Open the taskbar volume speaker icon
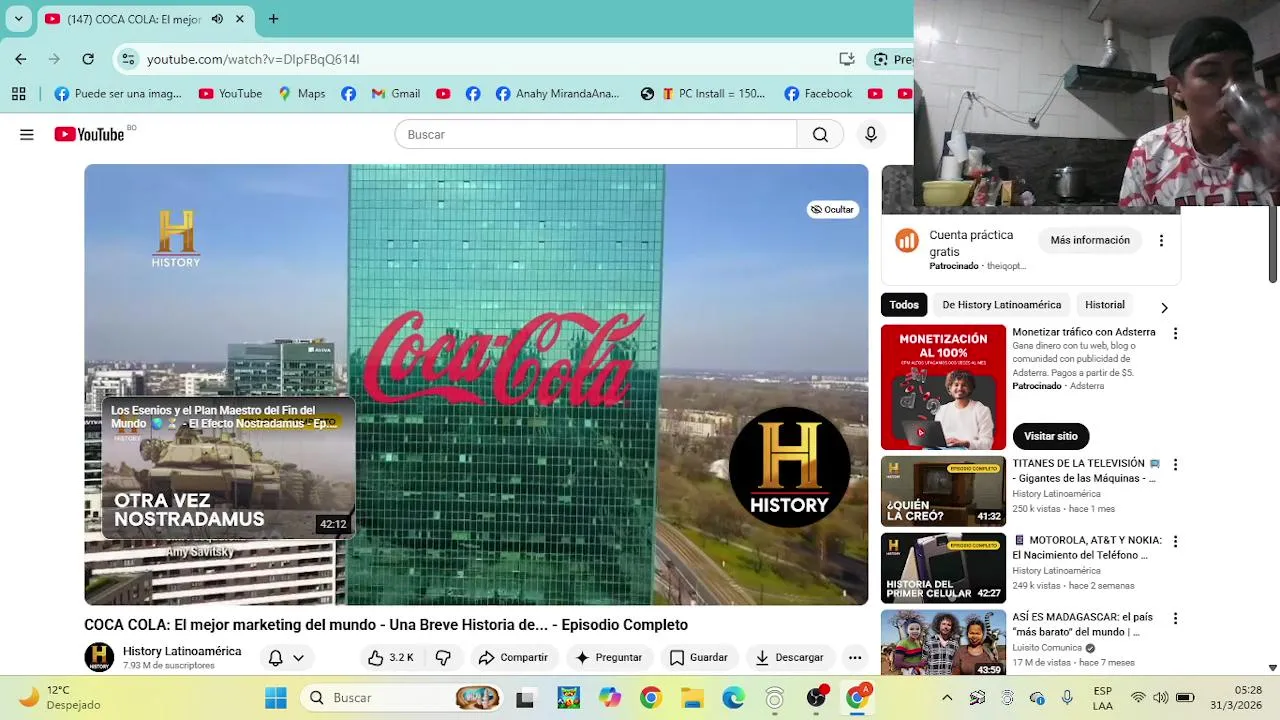The height and width of the screenshot is (720, 1280). pos(1160,697)
